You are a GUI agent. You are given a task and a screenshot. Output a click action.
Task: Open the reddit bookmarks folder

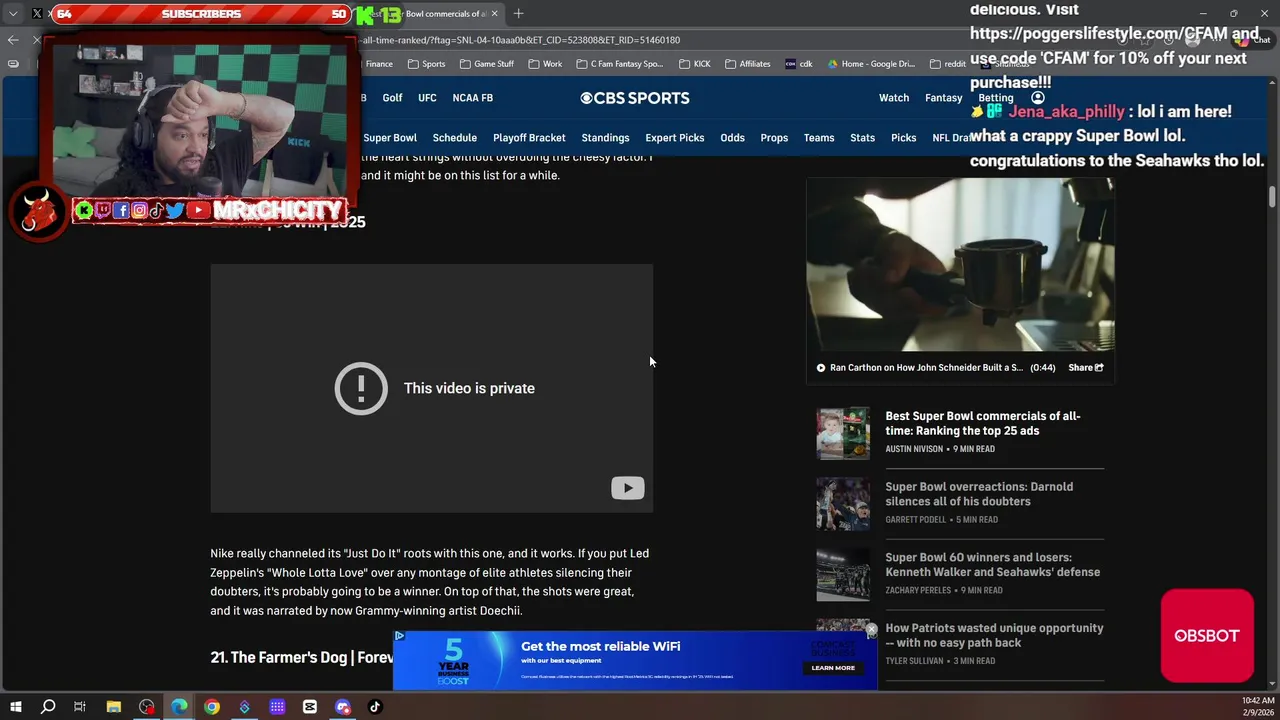tap(948, 64)
